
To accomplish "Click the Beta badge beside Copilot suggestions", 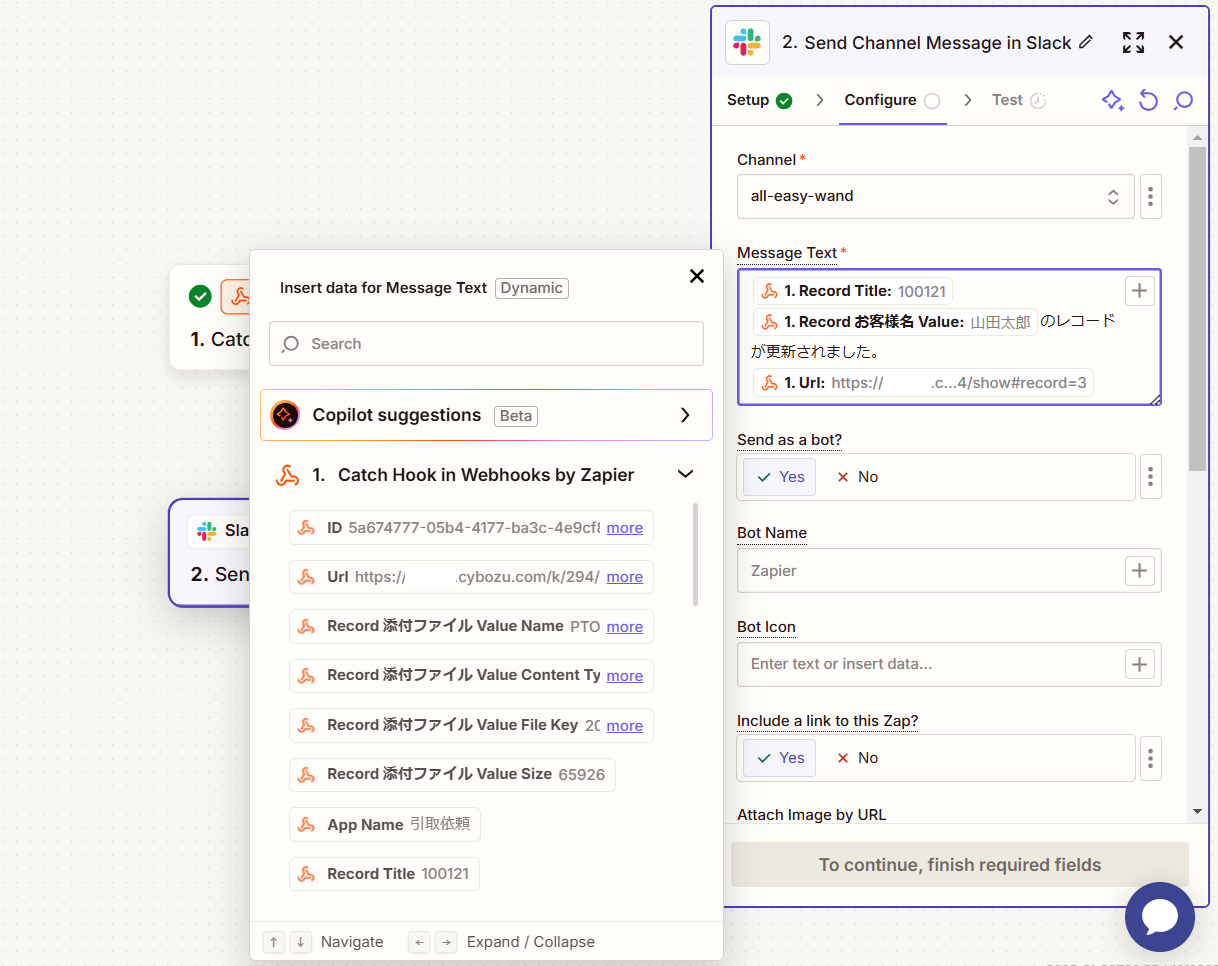I will [x=516, y=415].
